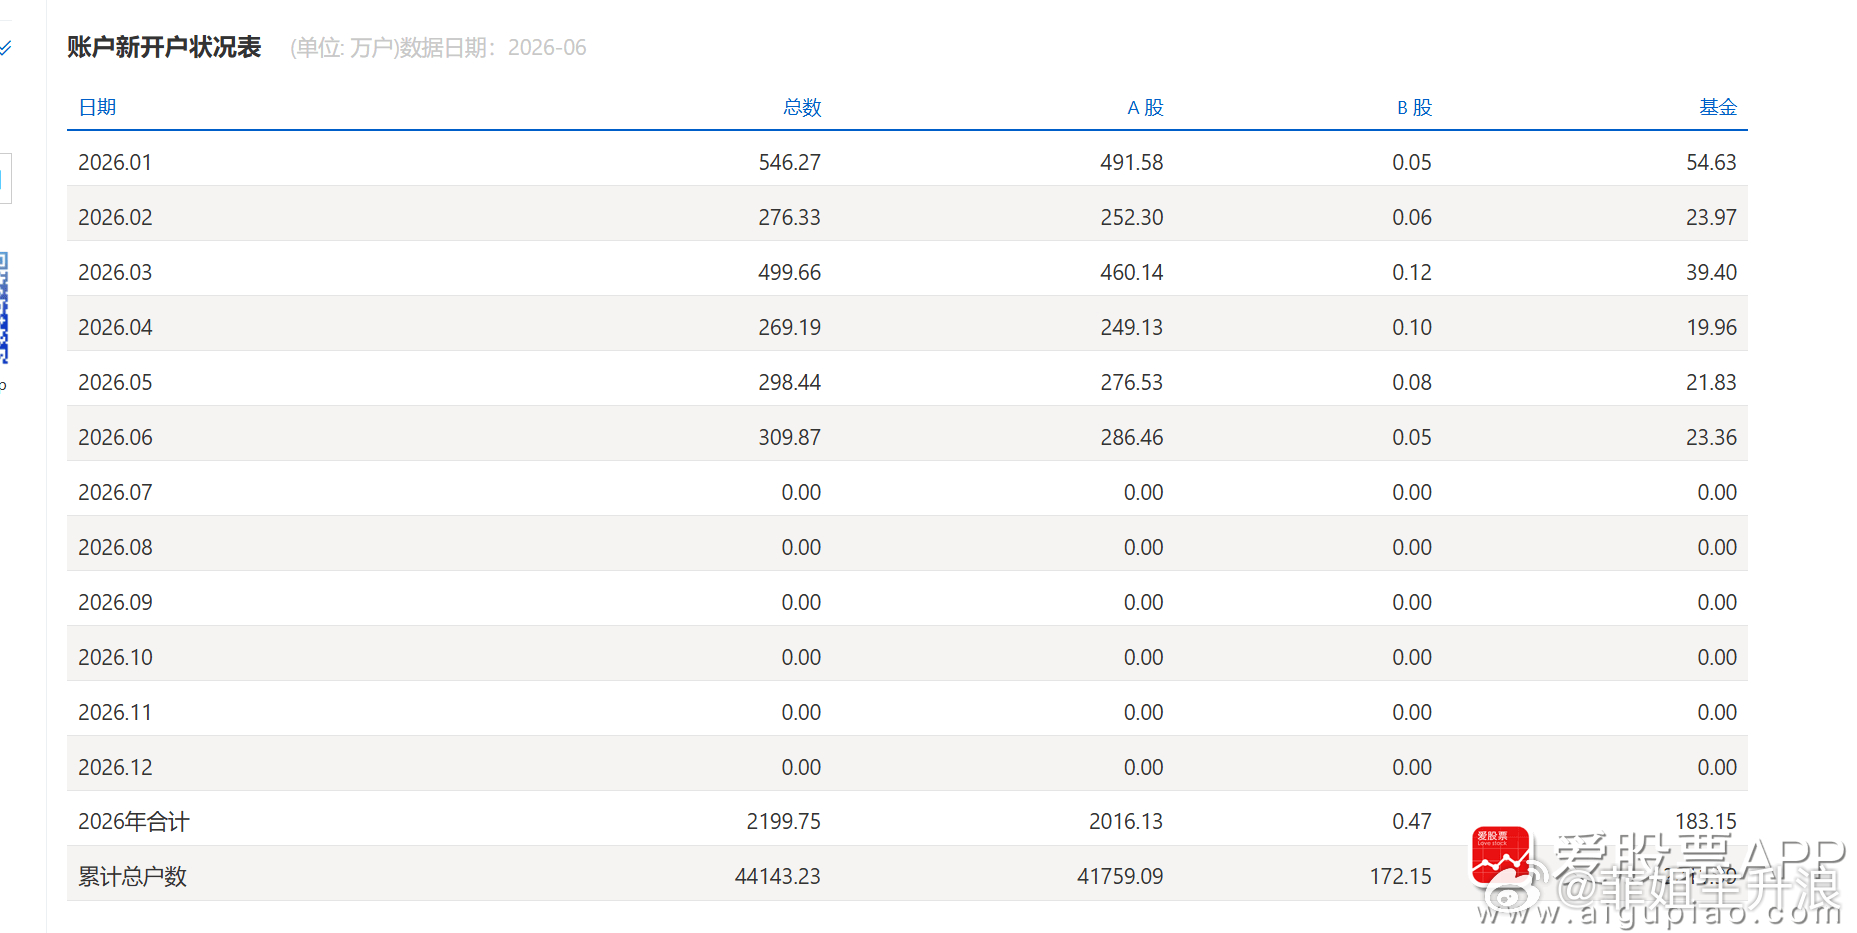Click B股 value 0.08
The image size is (1857, 933).
pyautogui.click(x=1412, y=382)
